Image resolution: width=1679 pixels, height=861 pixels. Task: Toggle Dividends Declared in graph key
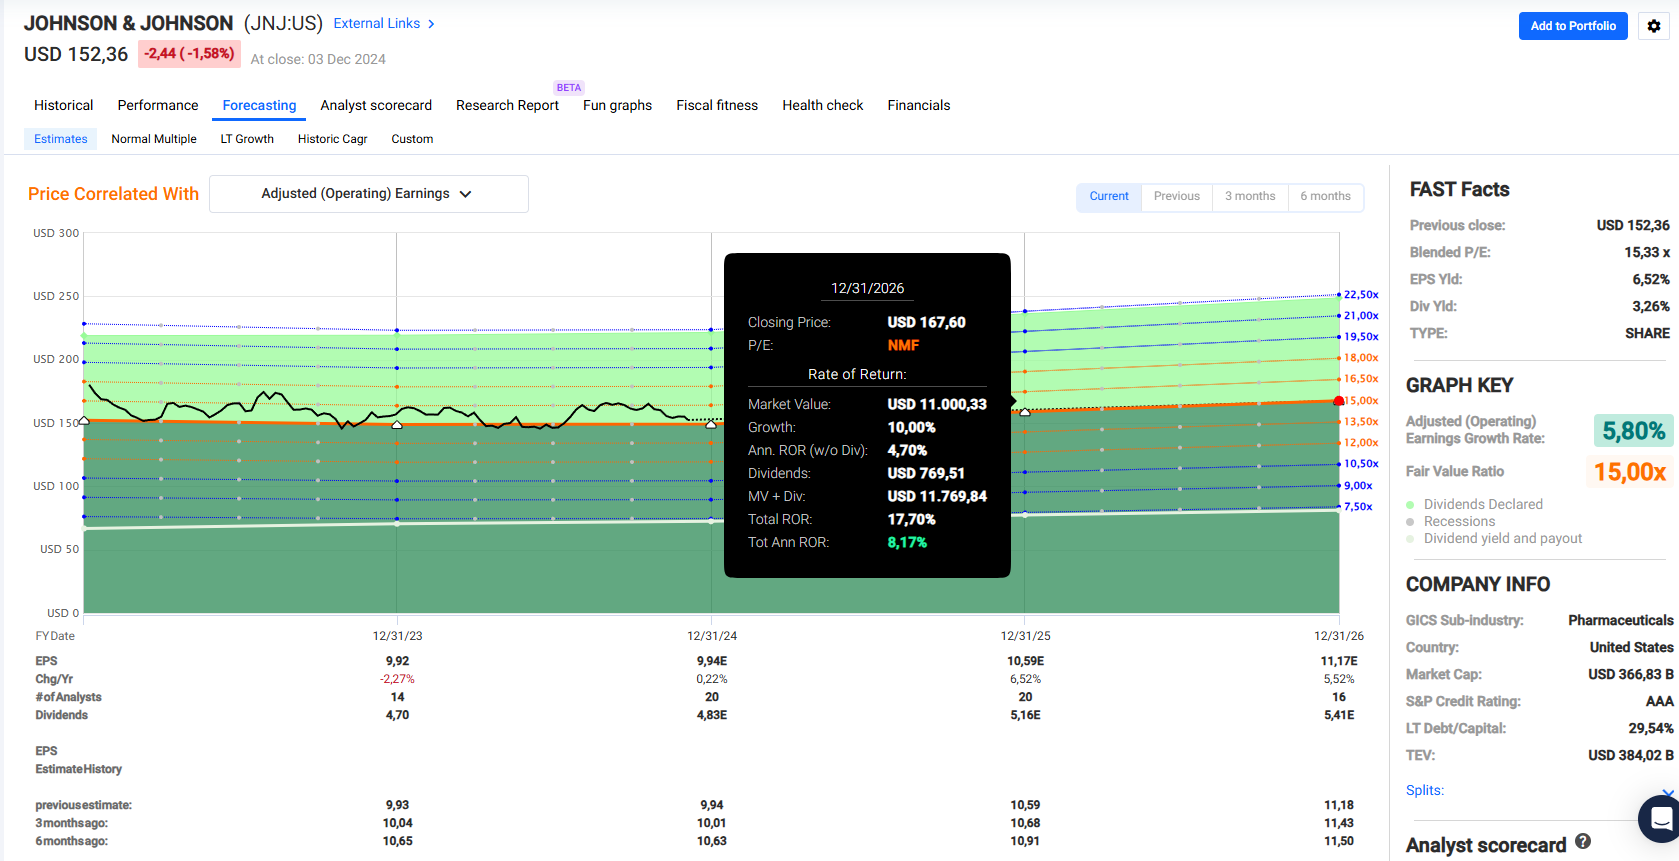[x=1482, y=505]
